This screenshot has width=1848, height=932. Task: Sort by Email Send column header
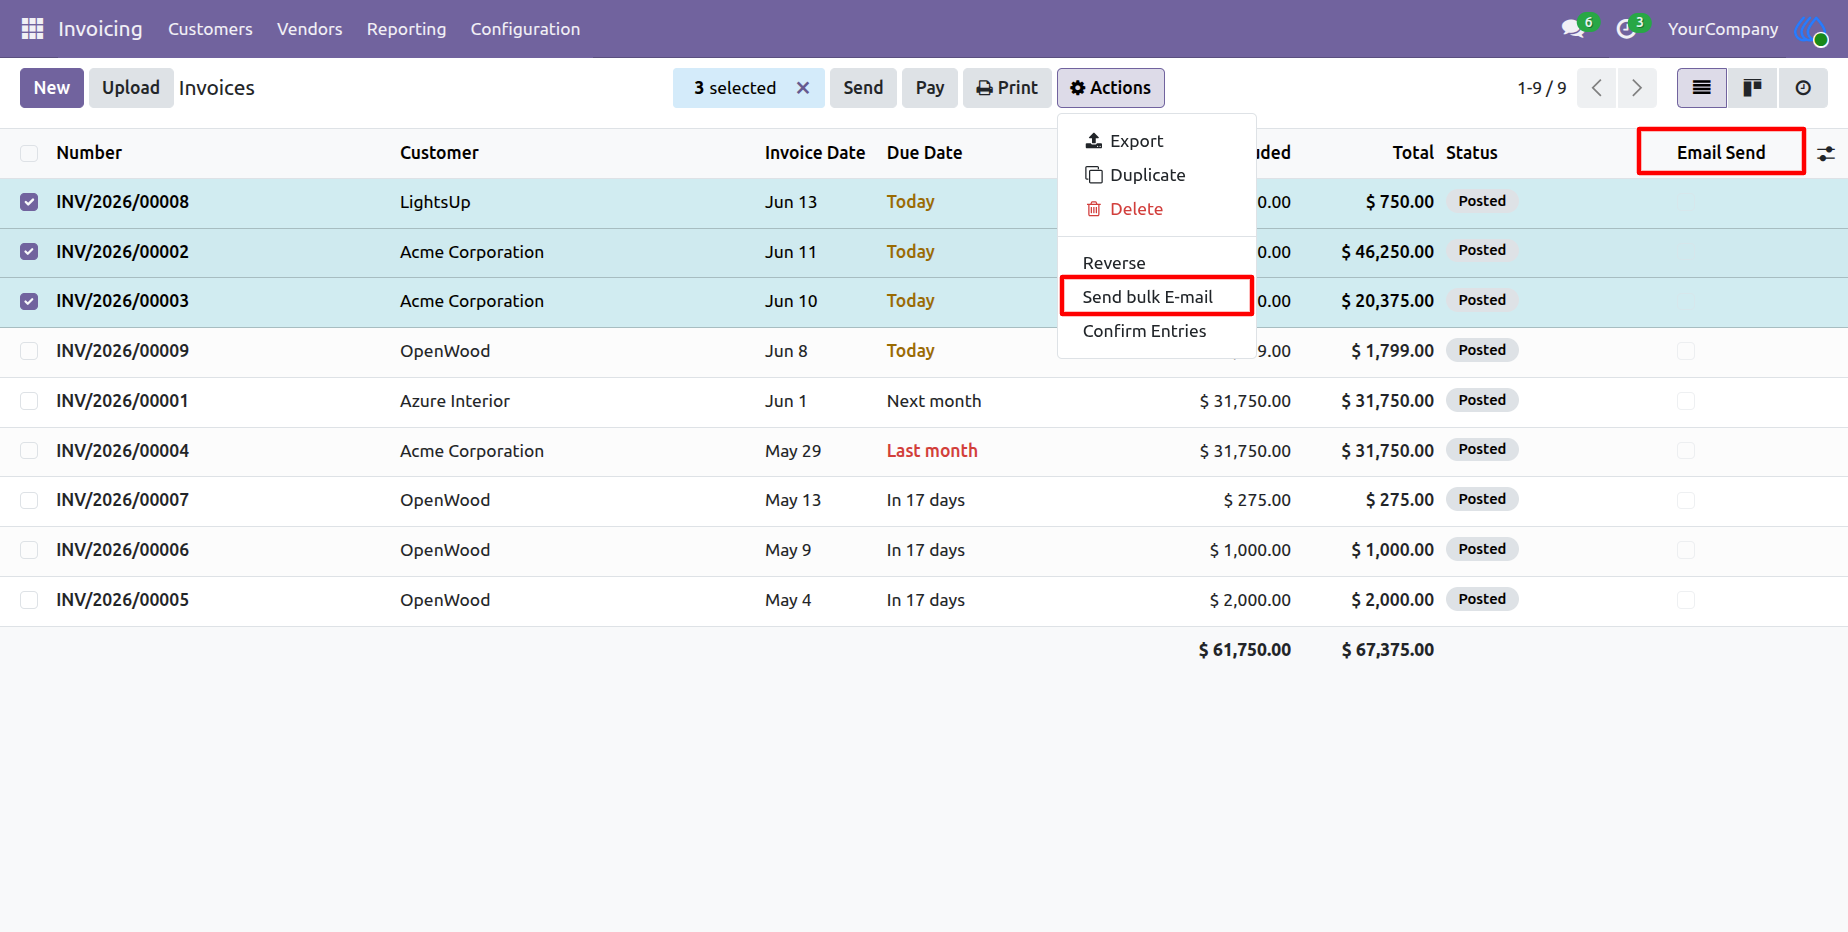pyautogui.click(x=1721, y=153)
